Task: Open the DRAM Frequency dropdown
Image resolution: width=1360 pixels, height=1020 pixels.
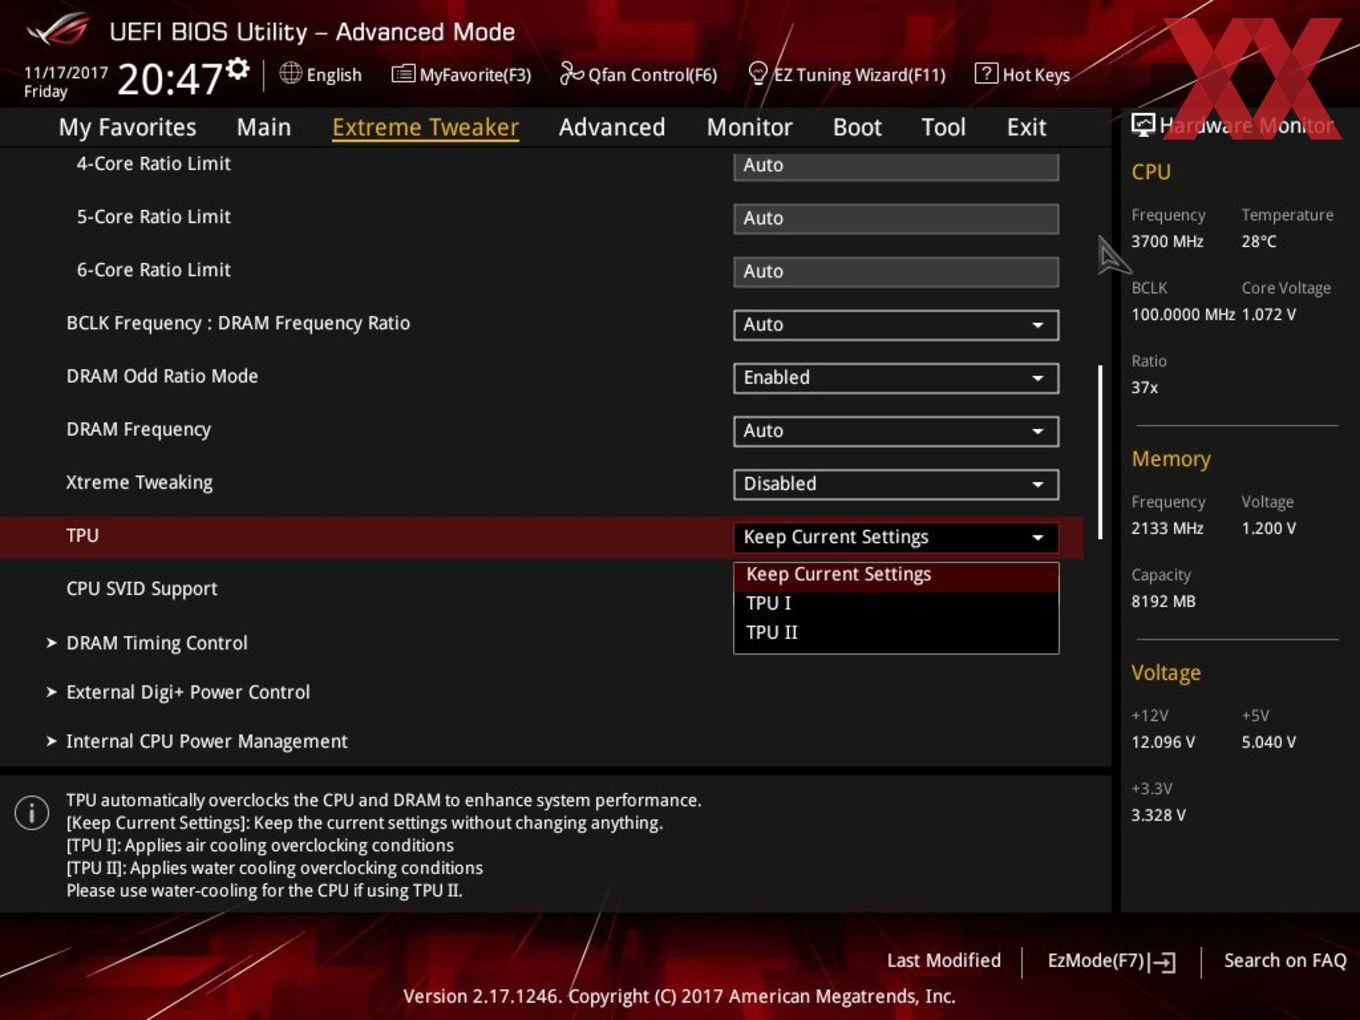Action: tap(896, 431)
